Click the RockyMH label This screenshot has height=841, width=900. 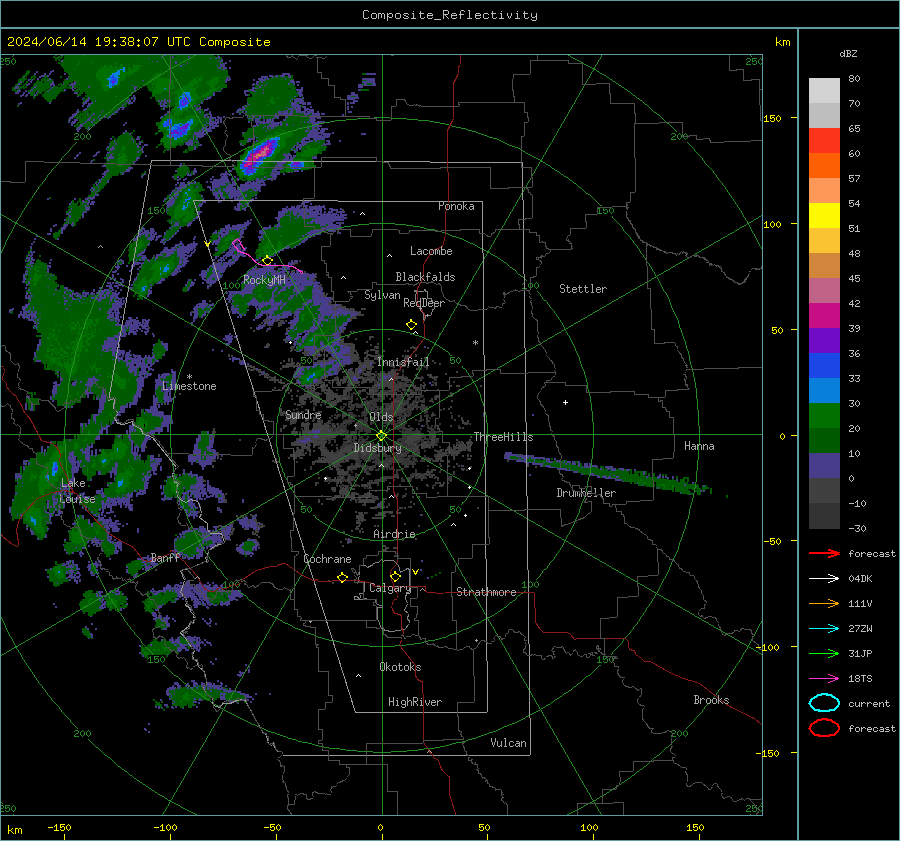tap(264, 280)
